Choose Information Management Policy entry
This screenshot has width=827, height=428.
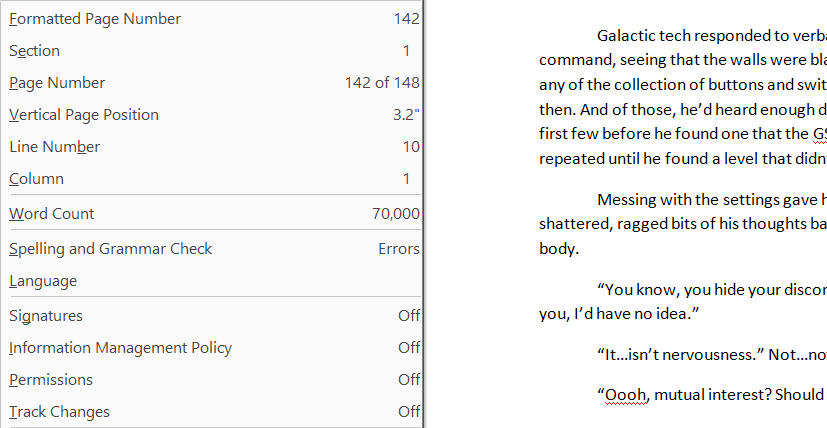click(120, 348)
